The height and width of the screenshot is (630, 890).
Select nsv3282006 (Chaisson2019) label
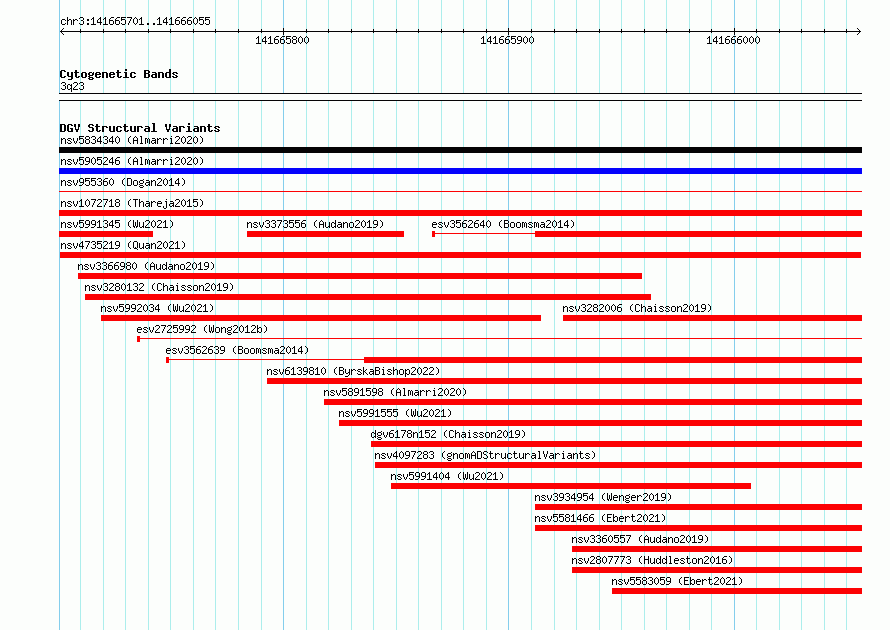(637, 308)
